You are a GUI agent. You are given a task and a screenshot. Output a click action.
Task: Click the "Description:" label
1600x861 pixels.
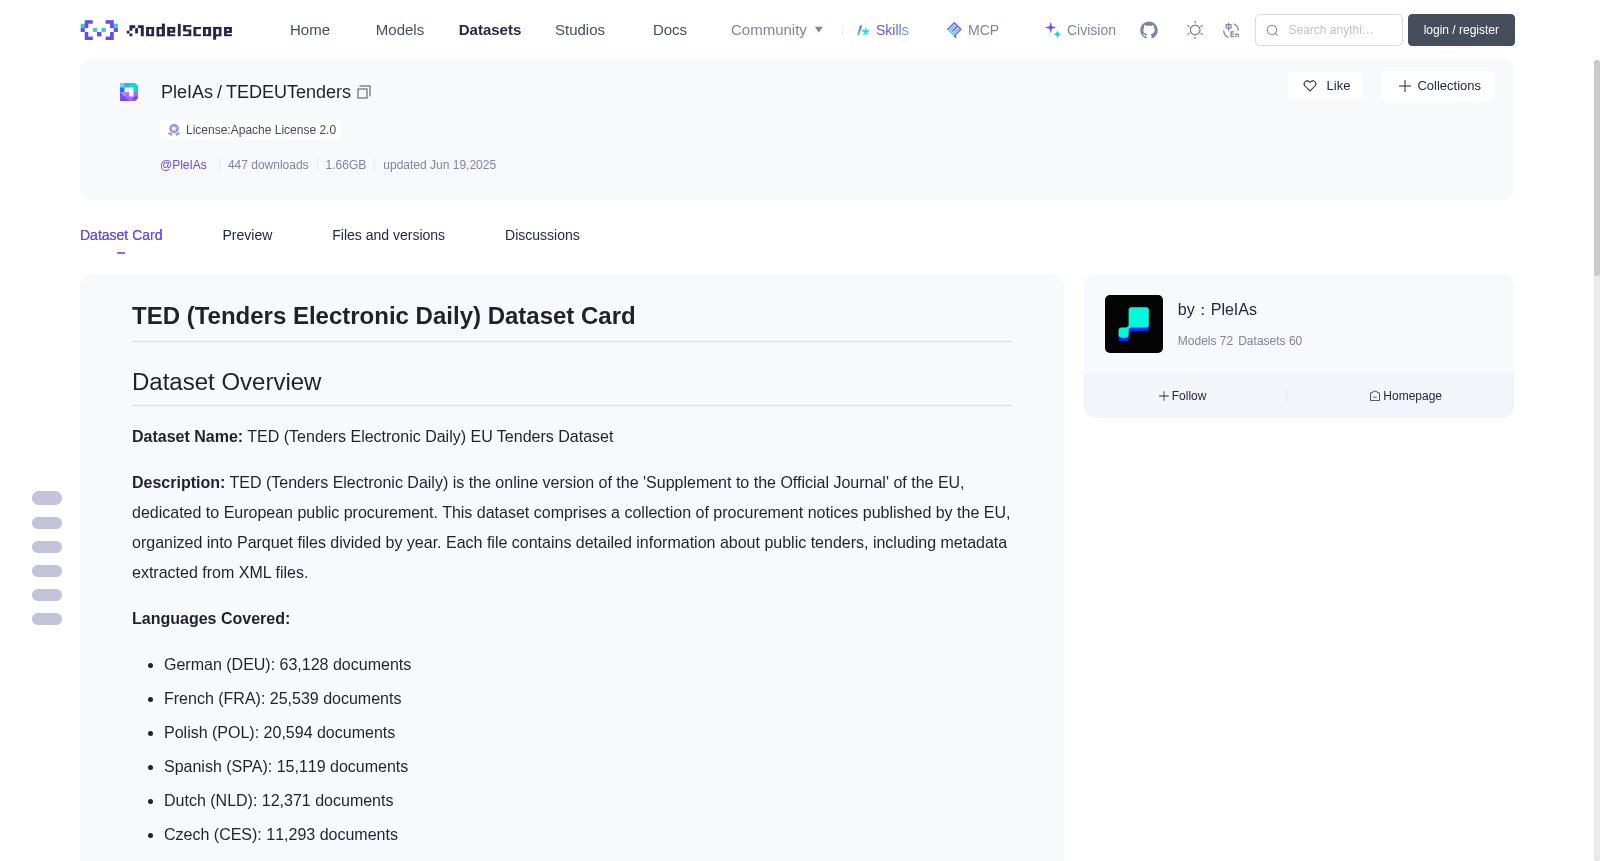(178, 483)
